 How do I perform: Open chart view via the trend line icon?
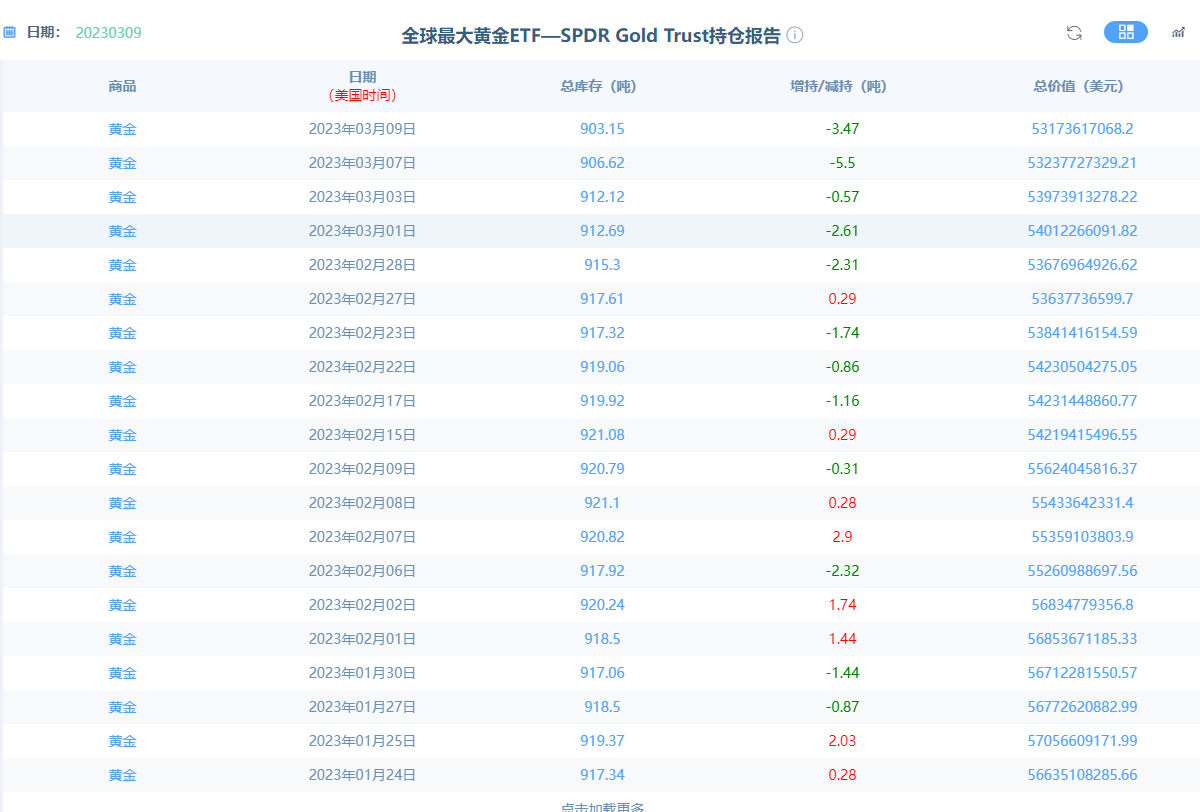1177,33
